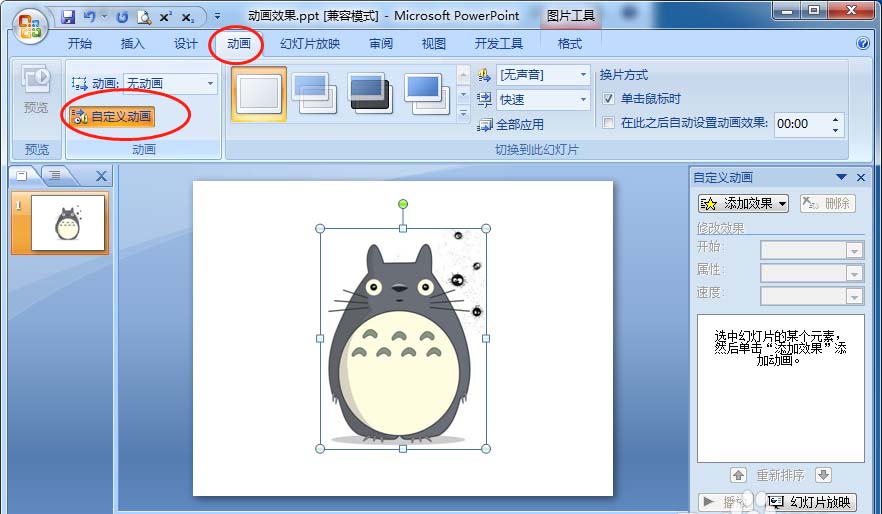Open the 插入 ribbon tab
Screen dimensions: 882x514
click(133, 43)
